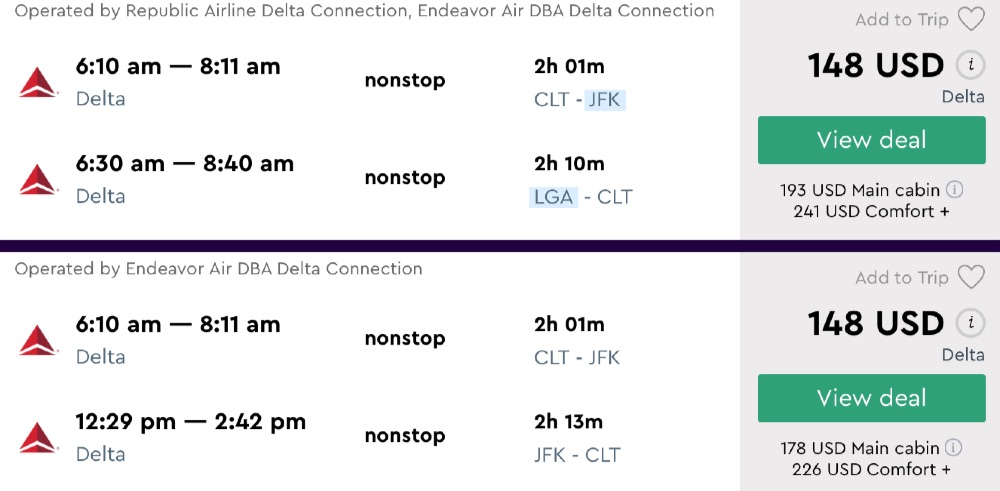Select the 241 USD Comfort + fare
This screenshot has height=491, width=1000.
pyautogui.click(x=871, y=211)
